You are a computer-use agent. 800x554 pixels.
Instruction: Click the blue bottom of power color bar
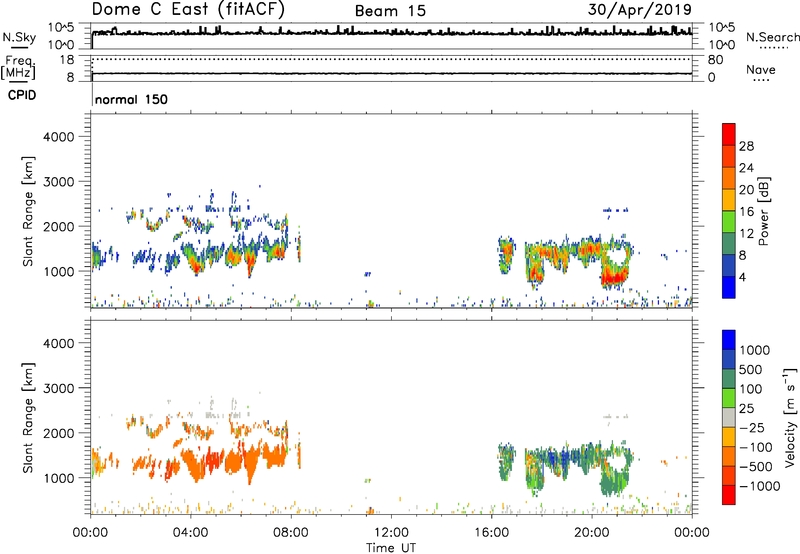[729, 287]
